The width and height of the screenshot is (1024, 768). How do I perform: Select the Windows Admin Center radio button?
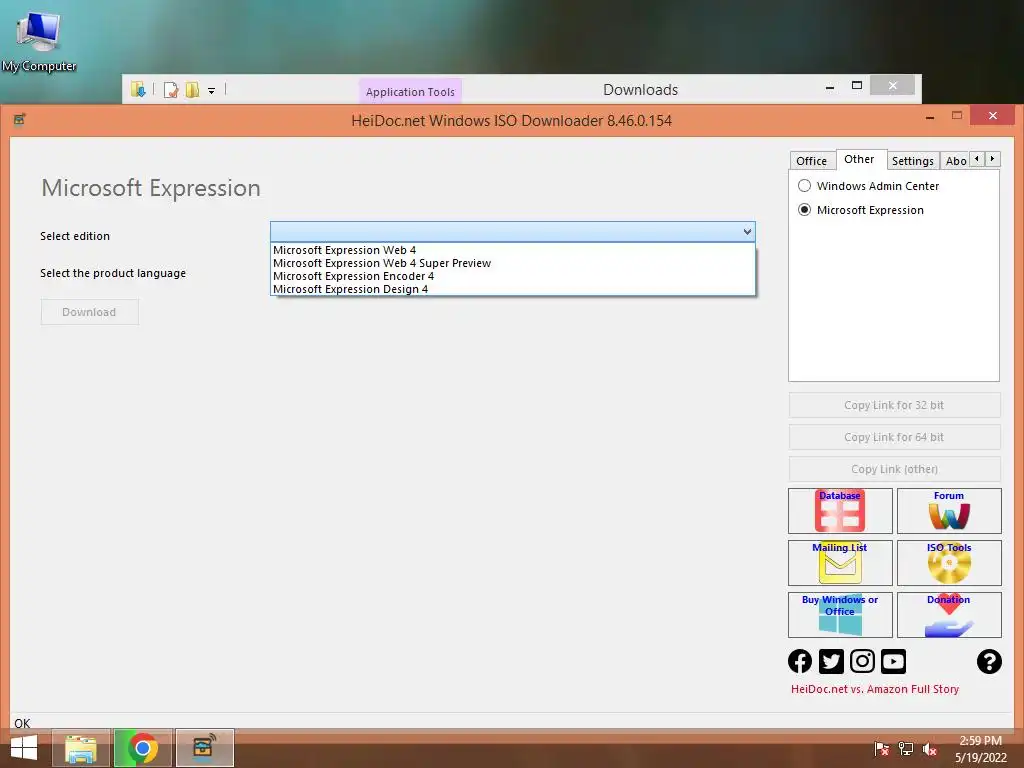pos(805,186)
